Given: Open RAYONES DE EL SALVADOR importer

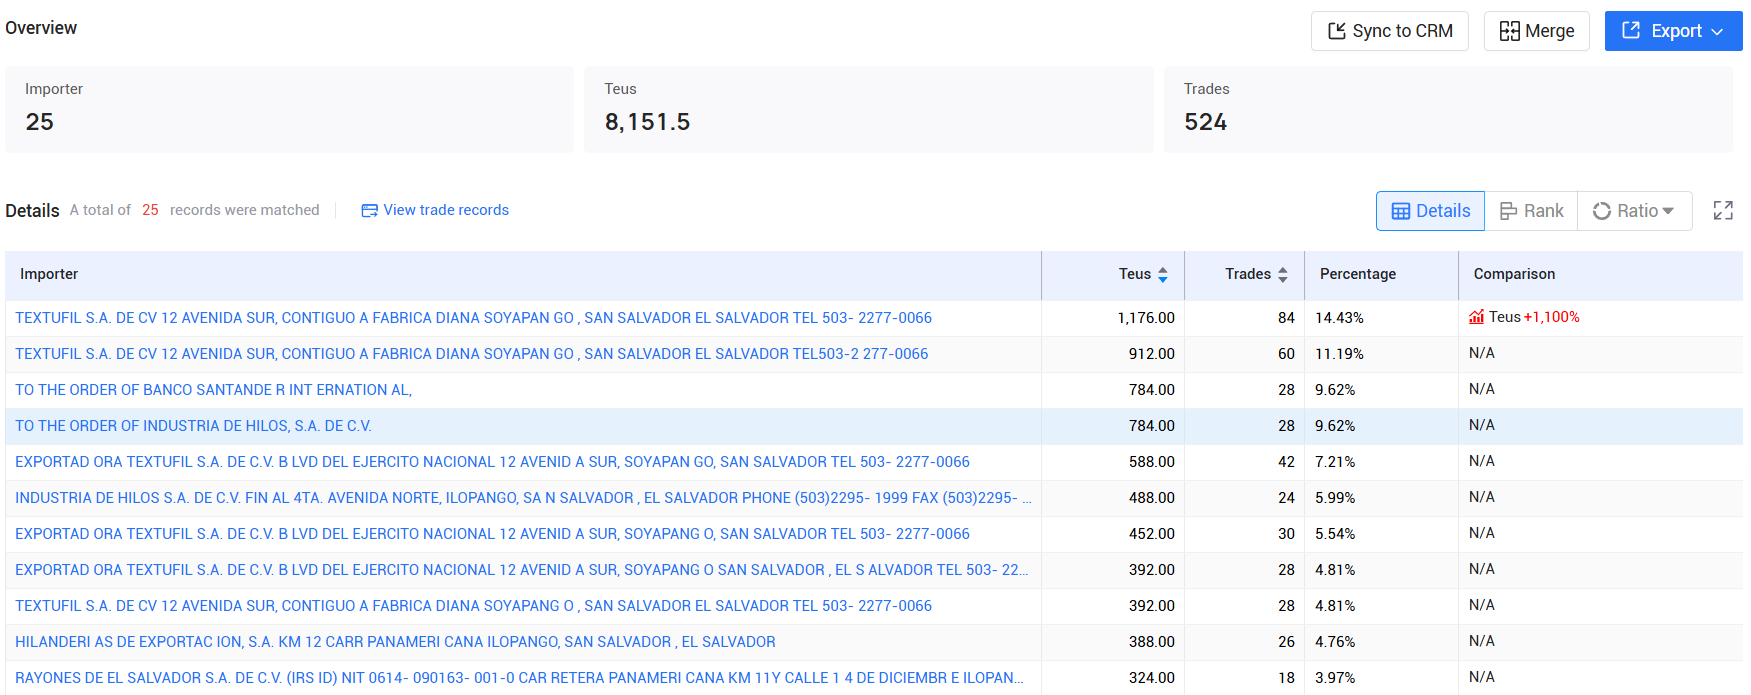Looking at the screenshot, I should click(519, 678).
